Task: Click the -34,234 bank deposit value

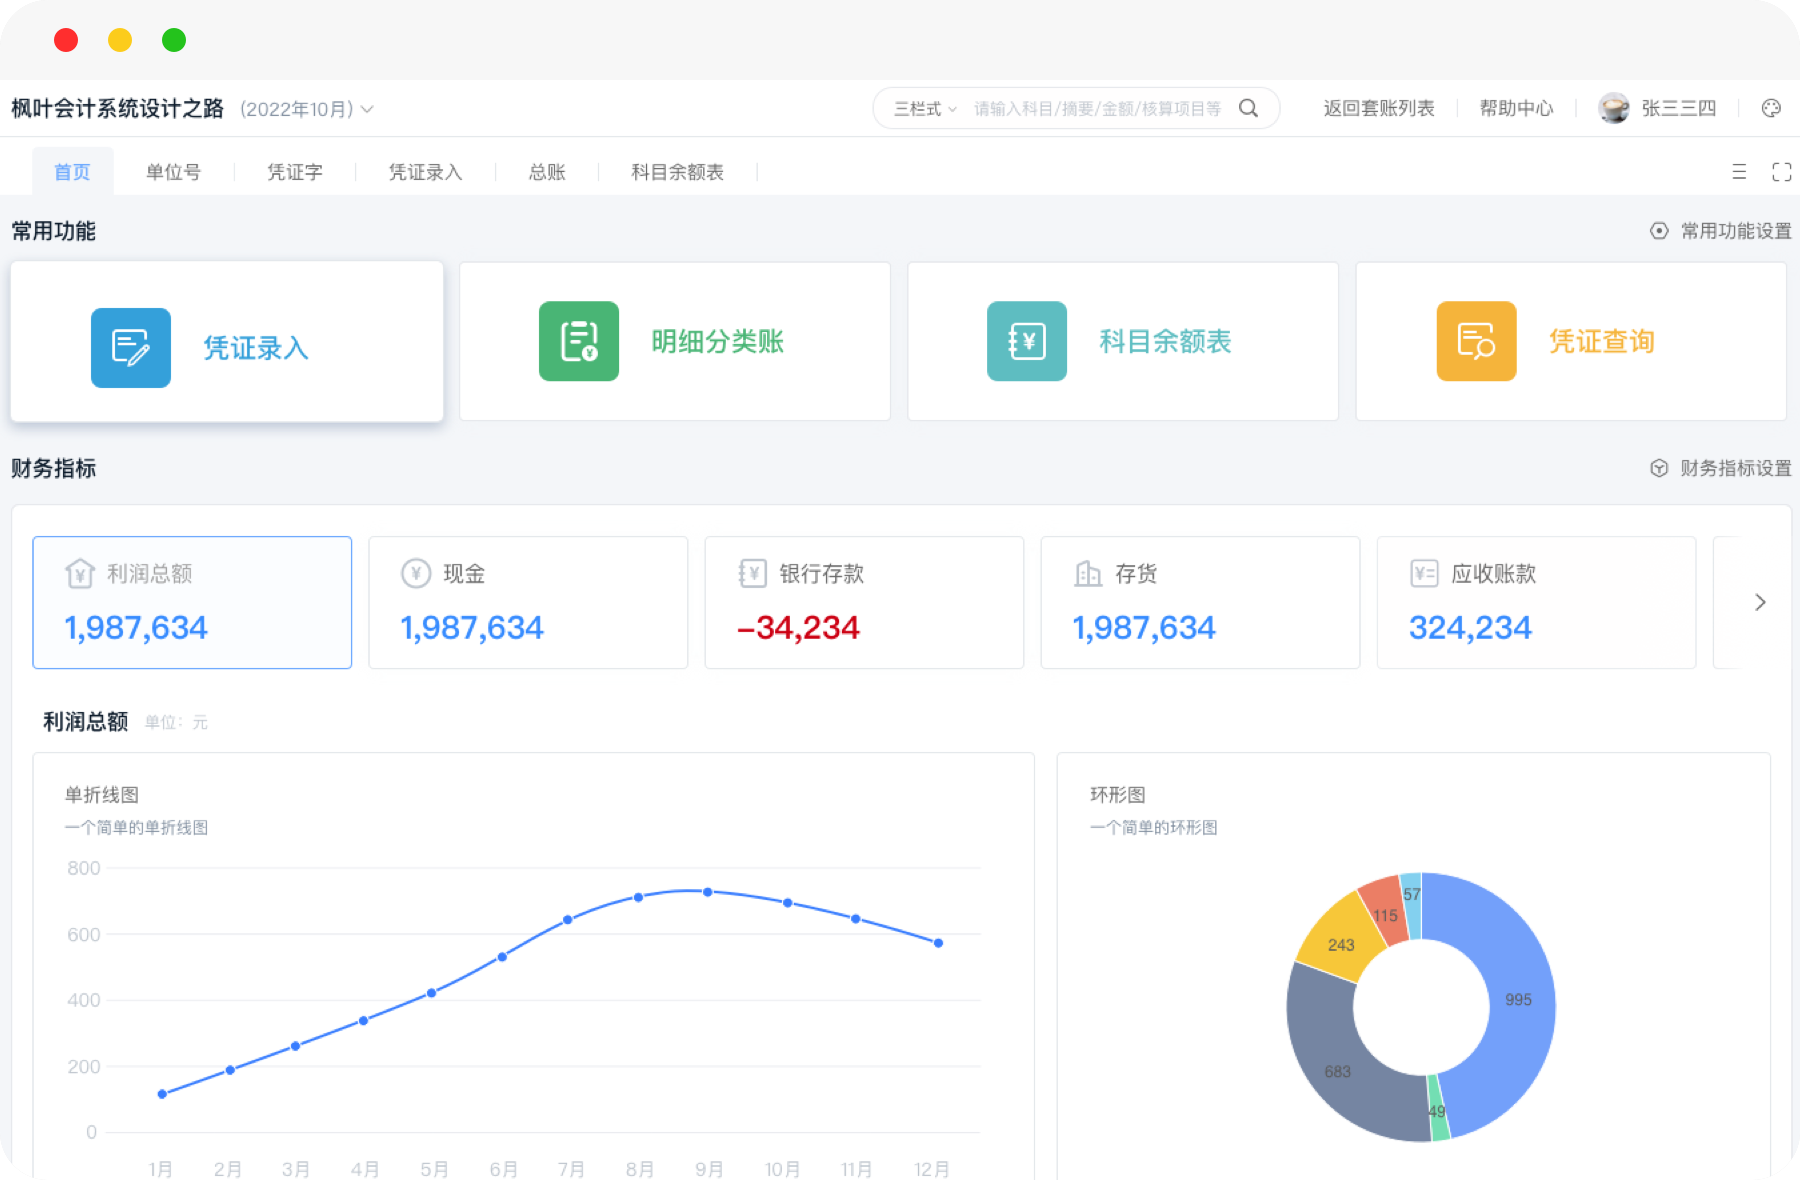Action: [x=798, y=627]
